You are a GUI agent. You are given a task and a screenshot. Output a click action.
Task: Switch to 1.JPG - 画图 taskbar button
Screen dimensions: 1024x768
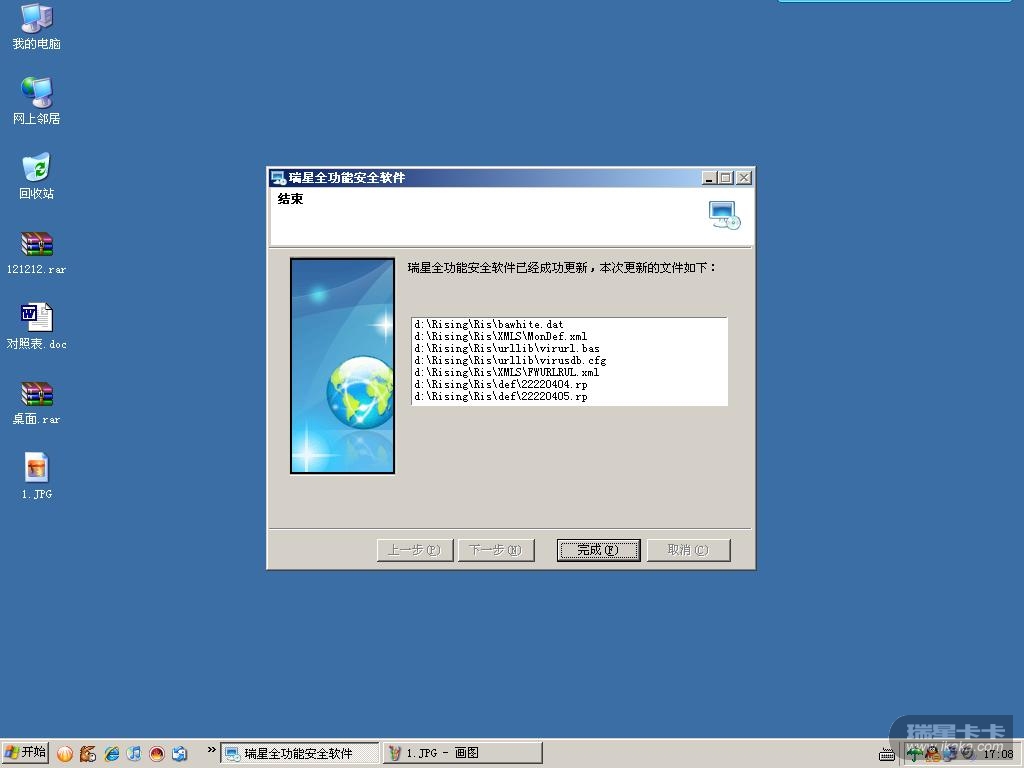click(x=462, y=753)
